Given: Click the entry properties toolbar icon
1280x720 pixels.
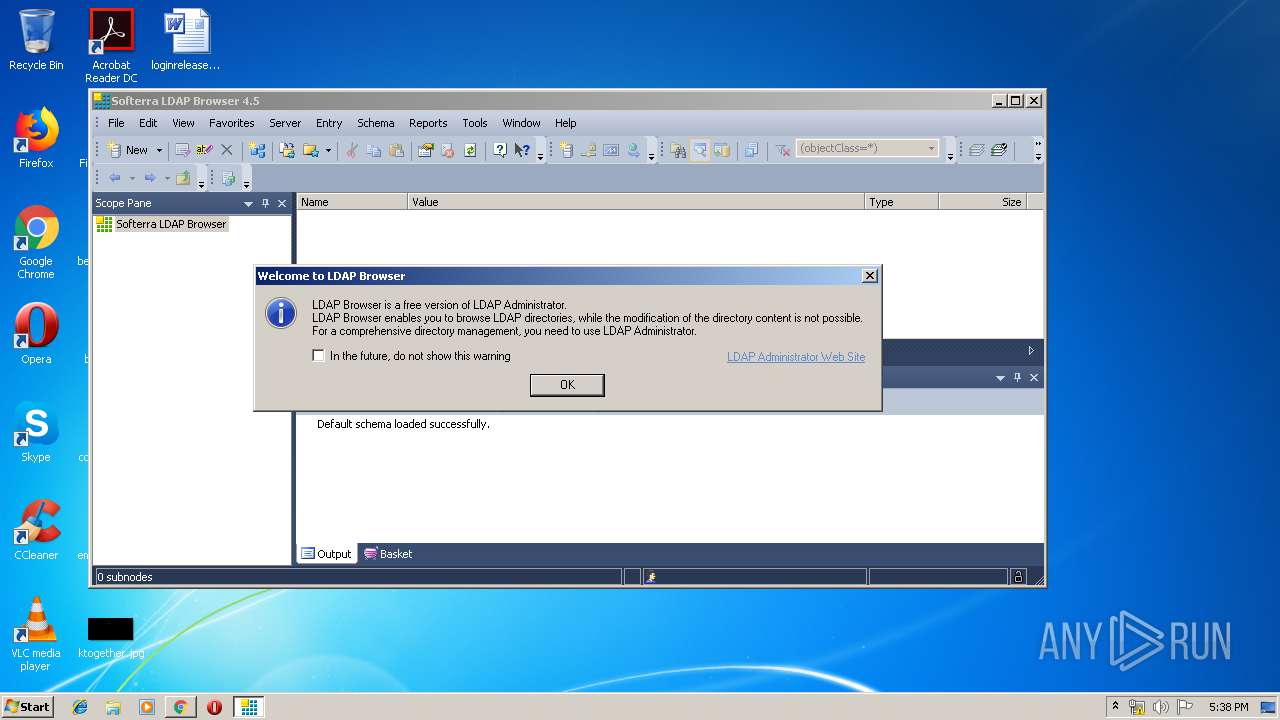Looking at the screenshot, I should point(426,150).
